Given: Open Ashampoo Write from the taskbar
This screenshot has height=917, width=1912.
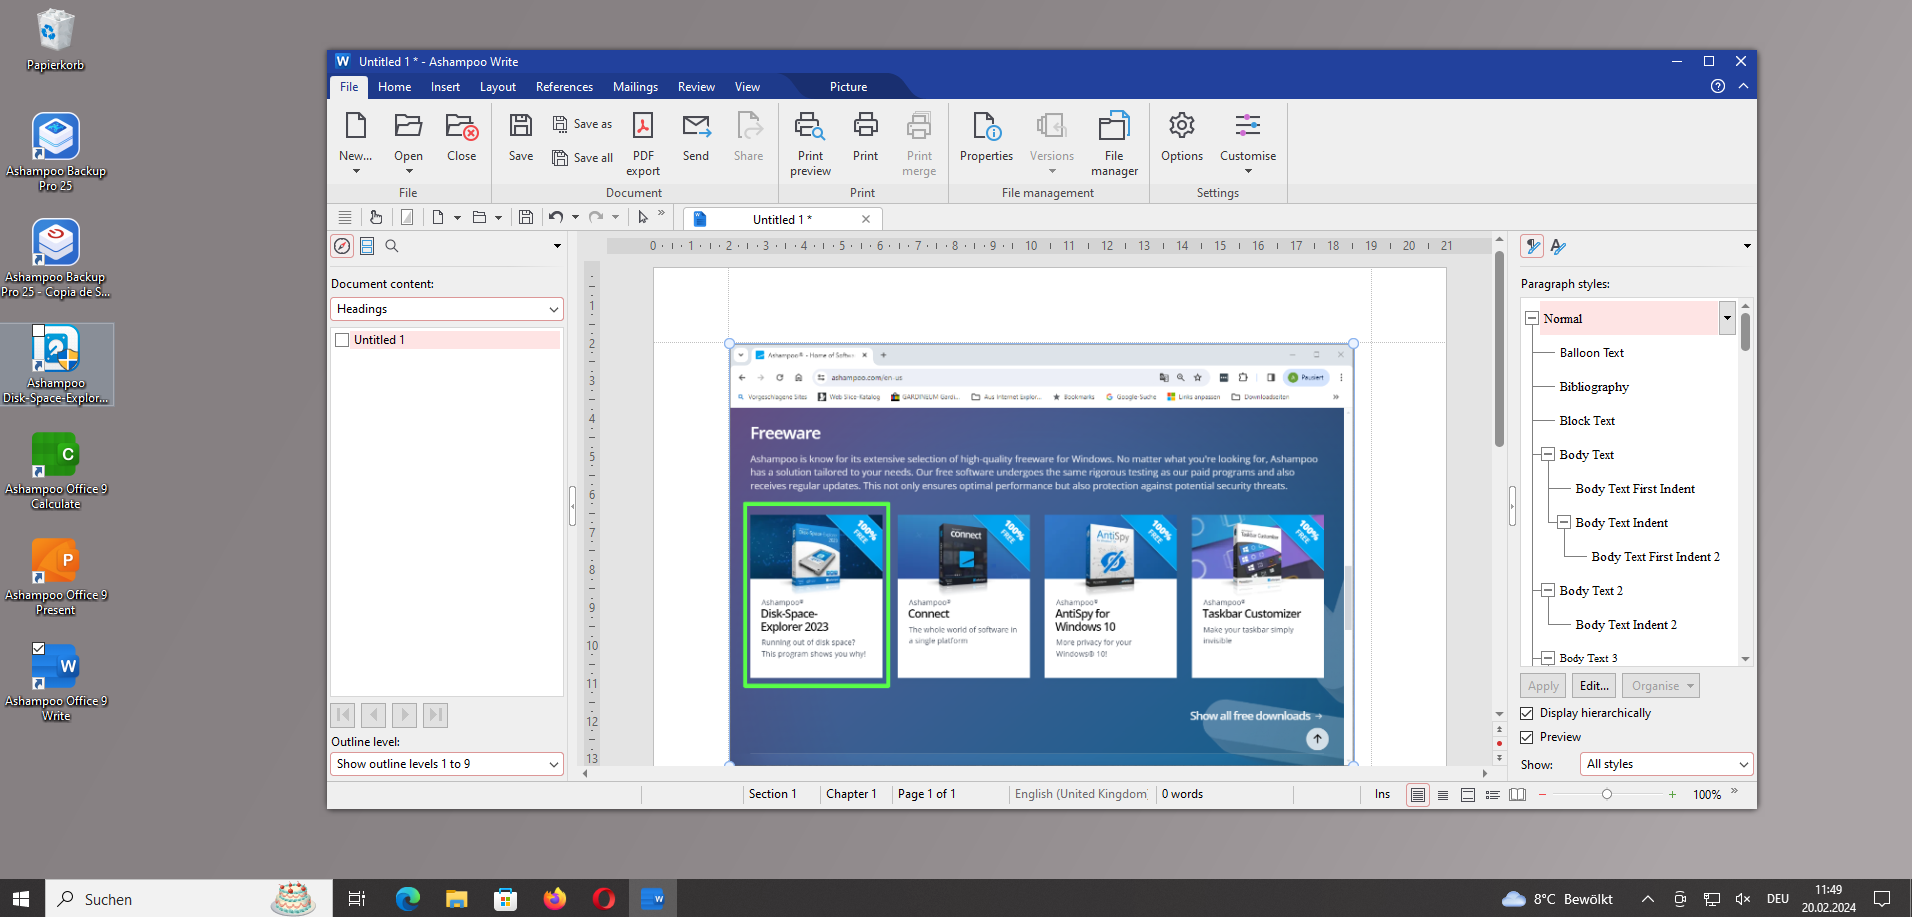Looking at the screenshot, I should (652, 899).
